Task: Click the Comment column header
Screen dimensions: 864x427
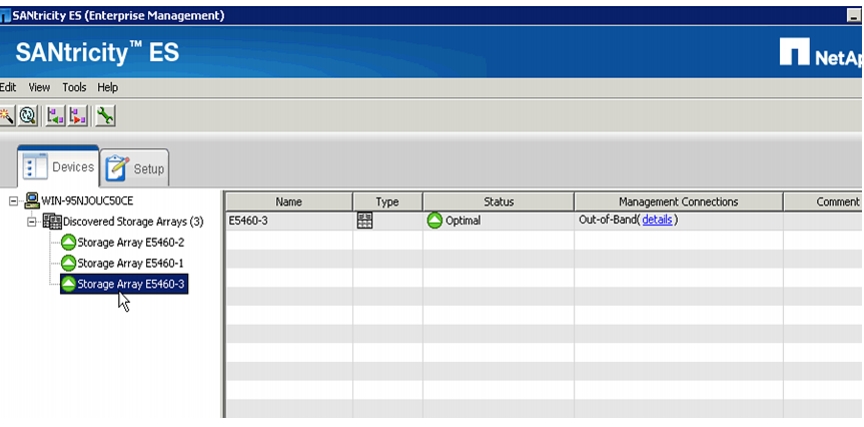Action: pyautogui.click(x=823, y=202)
